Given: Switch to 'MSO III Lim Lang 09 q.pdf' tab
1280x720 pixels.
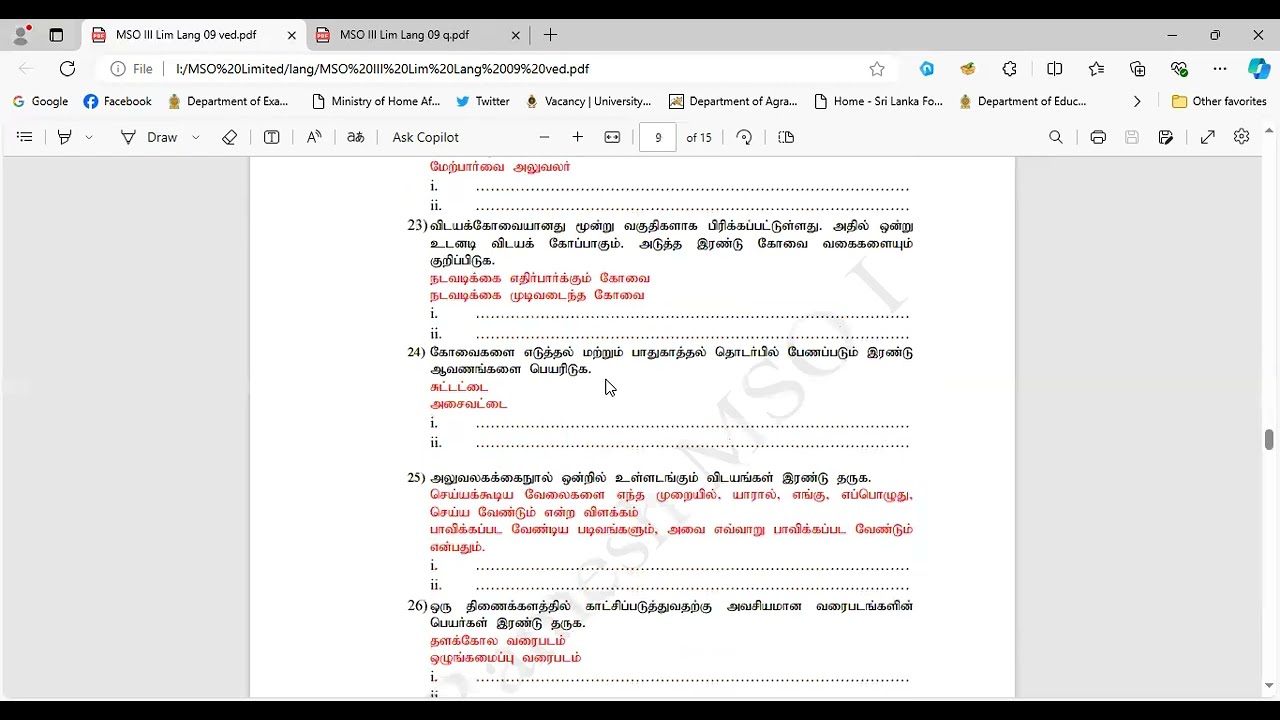Looking at the screenshot, I should (404, 35).
